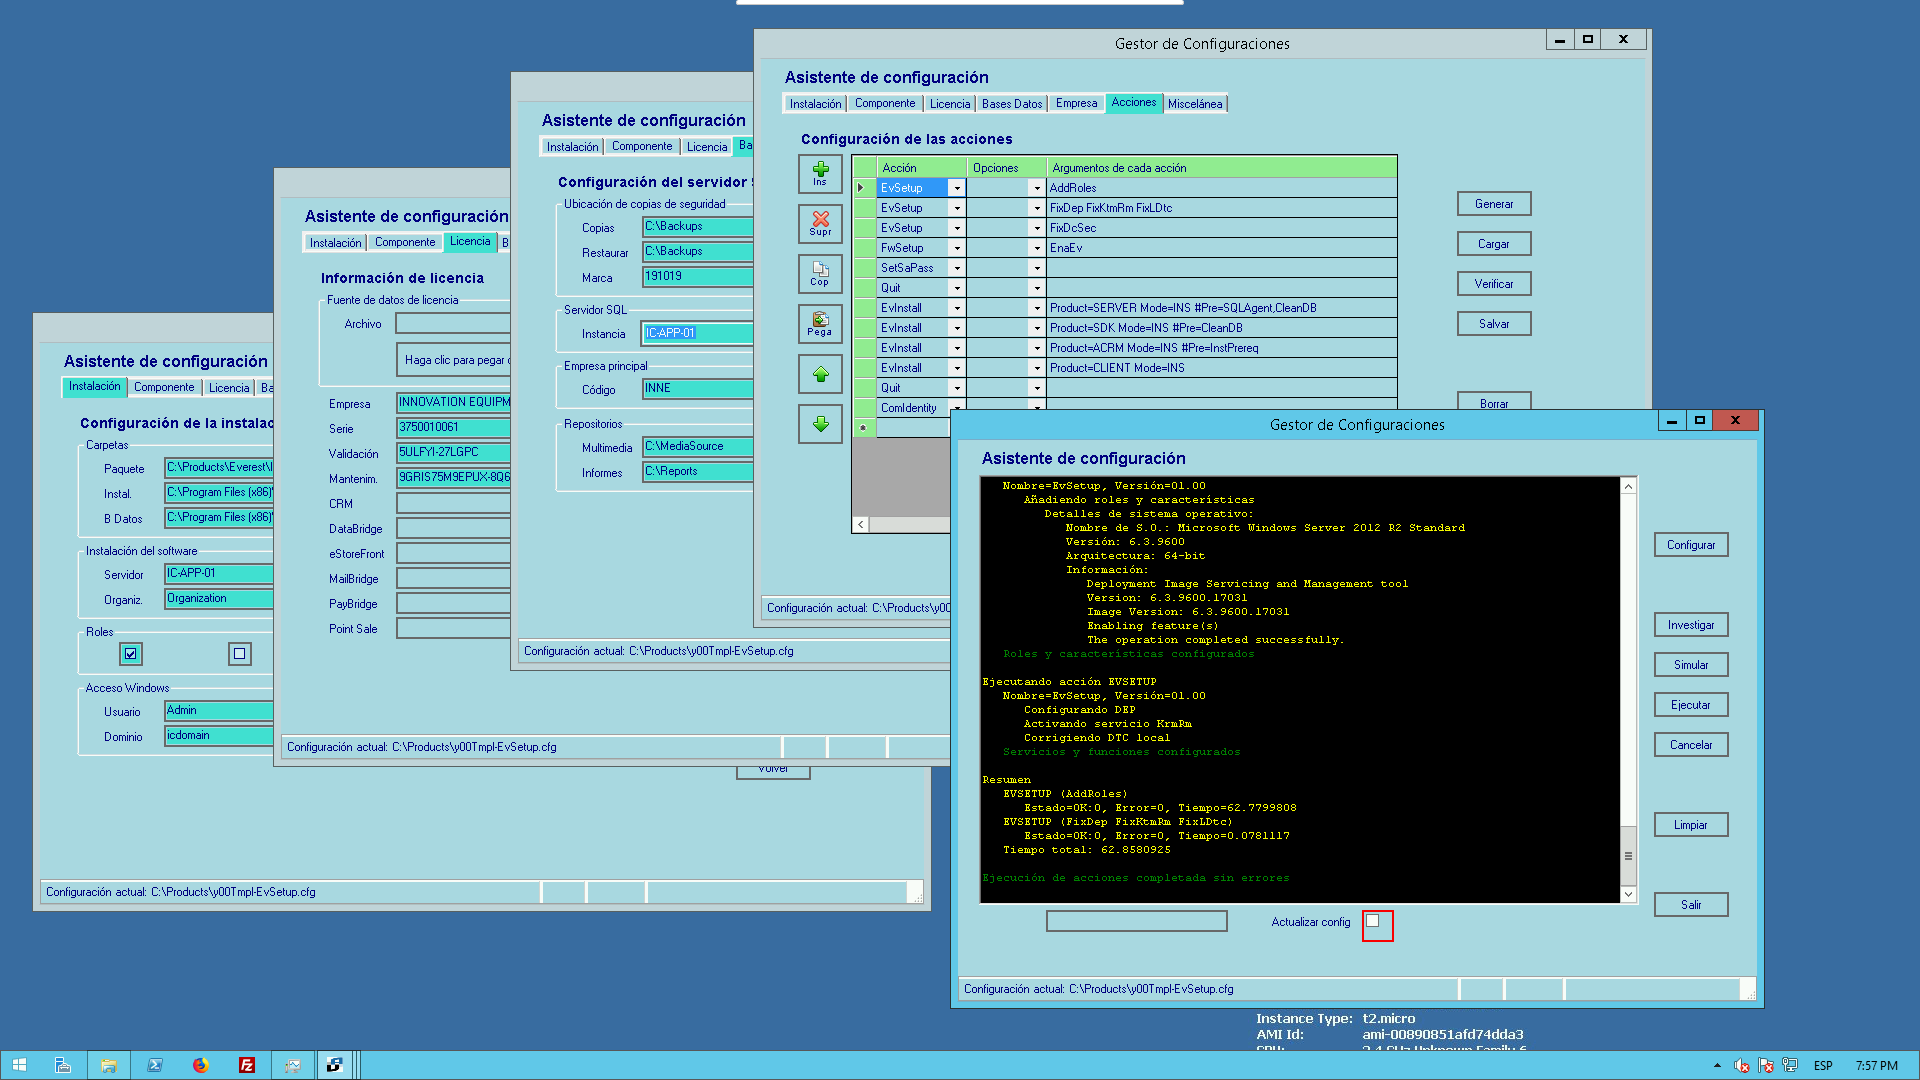Viewport: 1920px width, 1080px height.
Task: Switch to Acciones tab
Action: point(1133,103)
